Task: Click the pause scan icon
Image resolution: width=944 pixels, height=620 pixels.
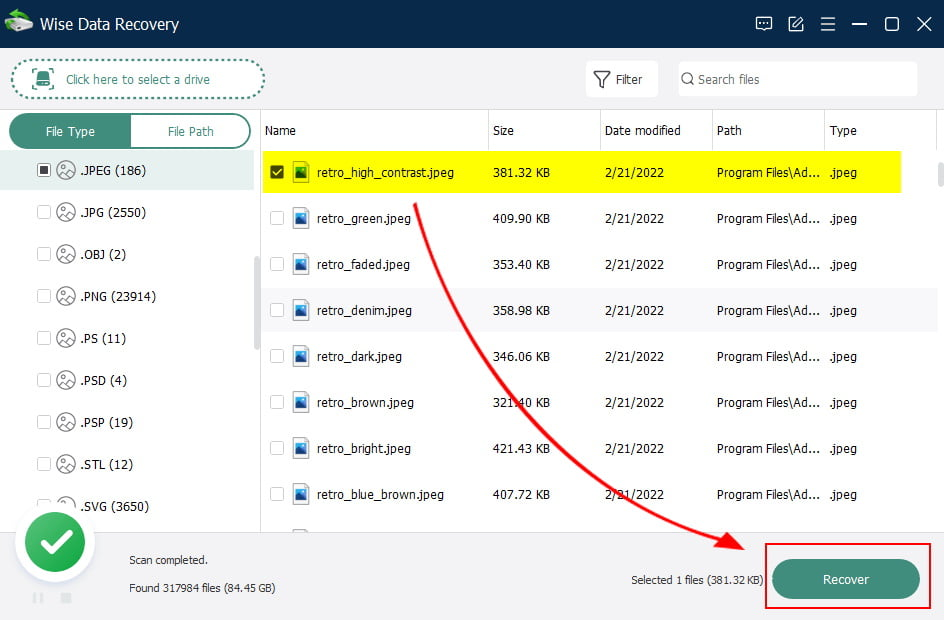Action: pyautogui.click(x=38, y=598)
